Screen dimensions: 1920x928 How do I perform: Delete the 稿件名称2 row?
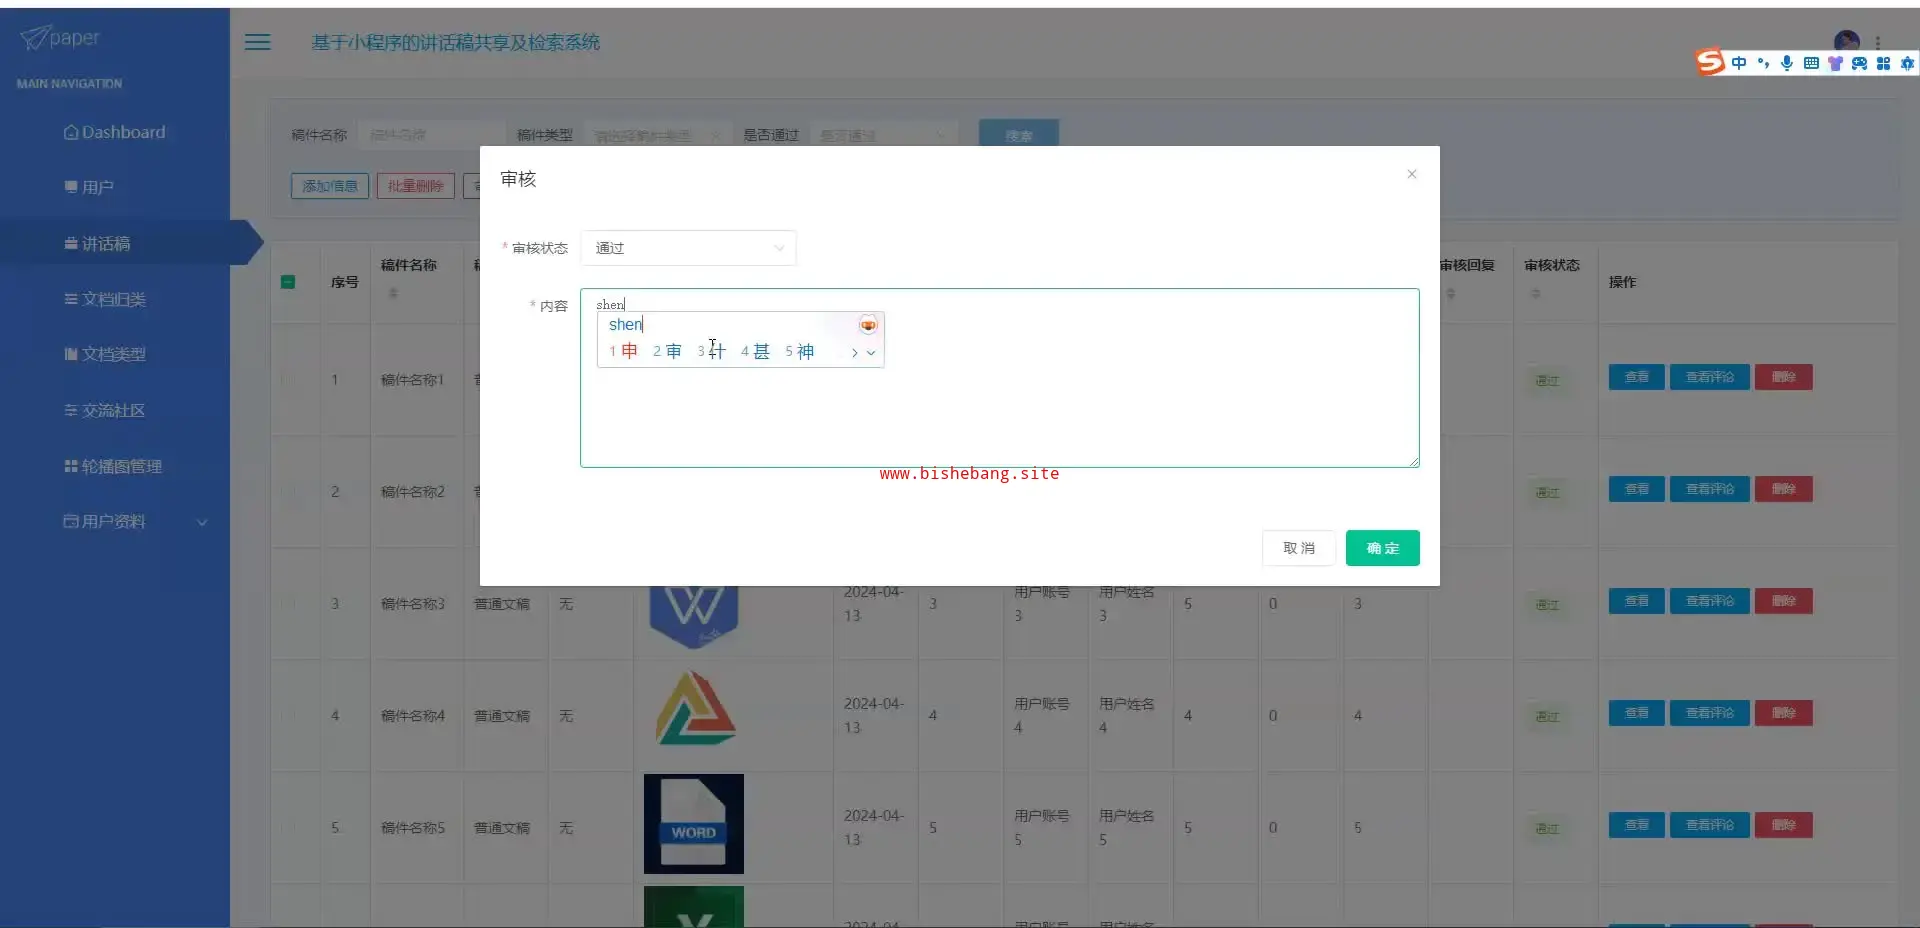(1784, 489)
